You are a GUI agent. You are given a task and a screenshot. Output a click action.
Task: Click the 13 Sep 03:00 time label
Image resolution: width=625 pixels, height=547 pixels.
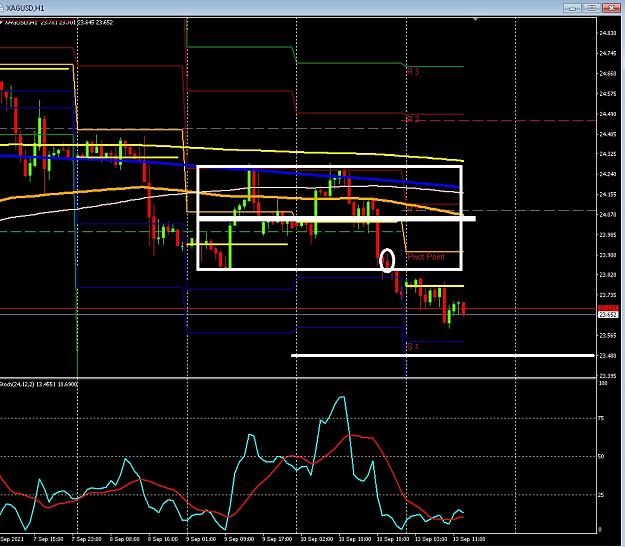tap(433, 539)
